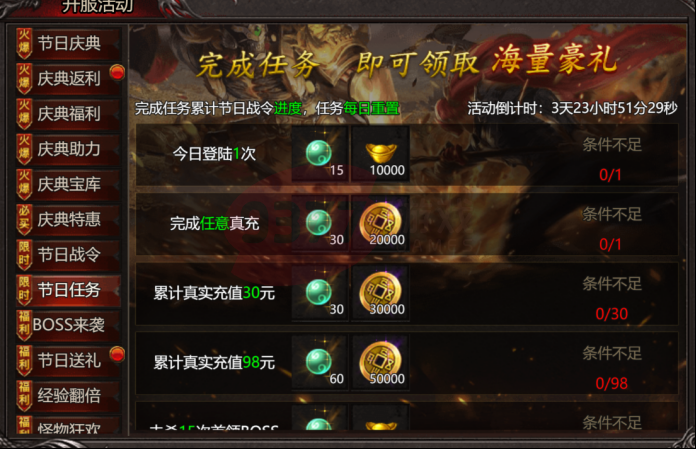Click 条件不足 button for 累计真实充值98元 task
696x449 pixels.
[612, 354]
